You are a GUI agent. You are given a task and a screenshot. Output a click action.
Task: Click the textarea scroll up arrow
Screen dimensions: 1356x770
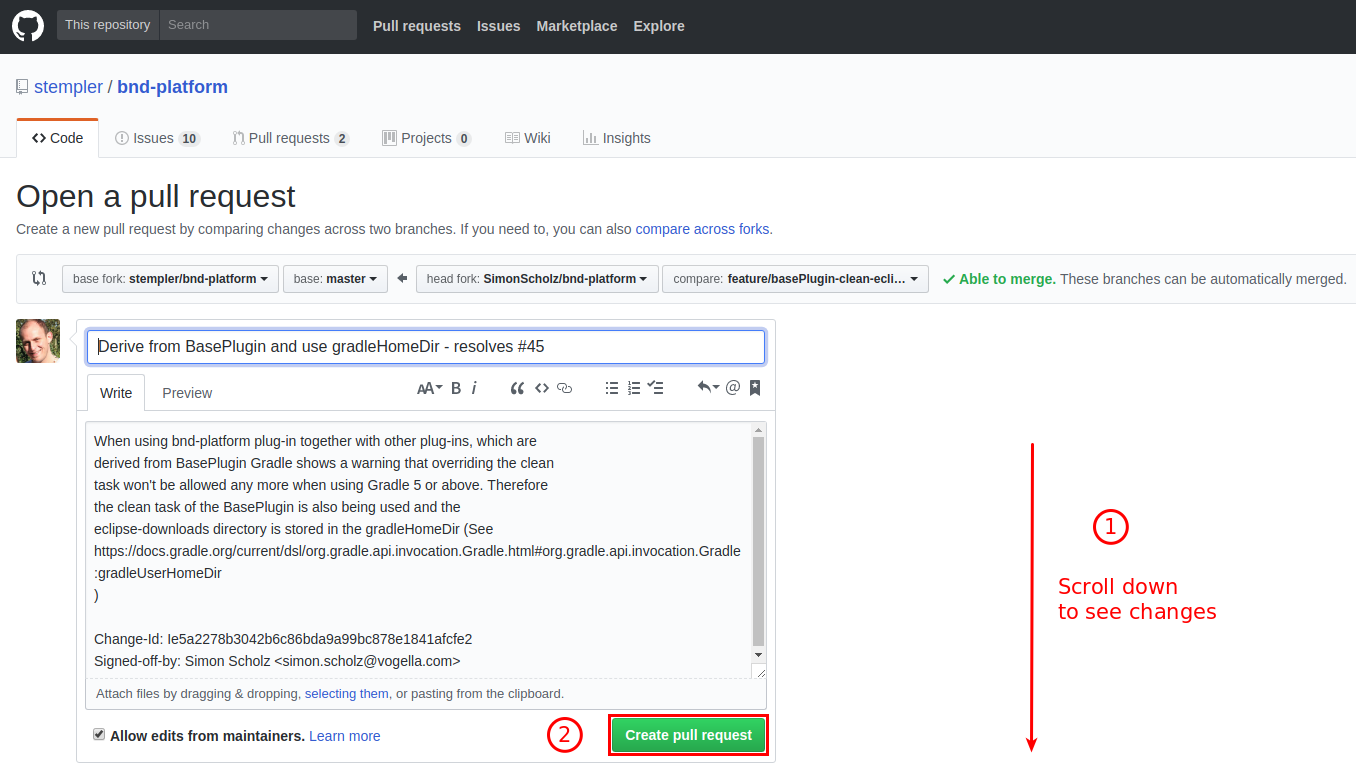tap(759, 430)
